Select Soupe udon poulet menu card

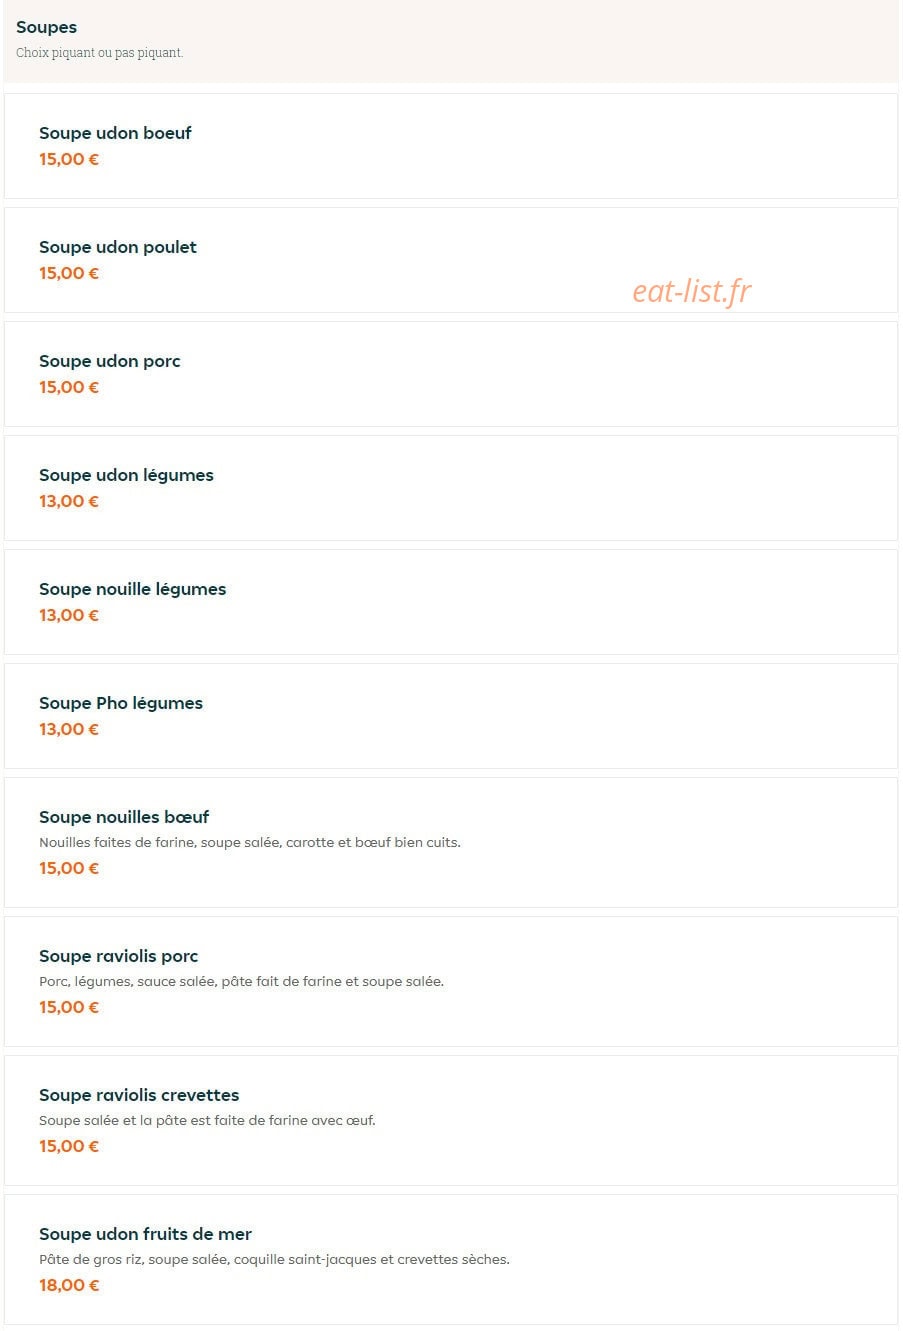tap(451, 260)
